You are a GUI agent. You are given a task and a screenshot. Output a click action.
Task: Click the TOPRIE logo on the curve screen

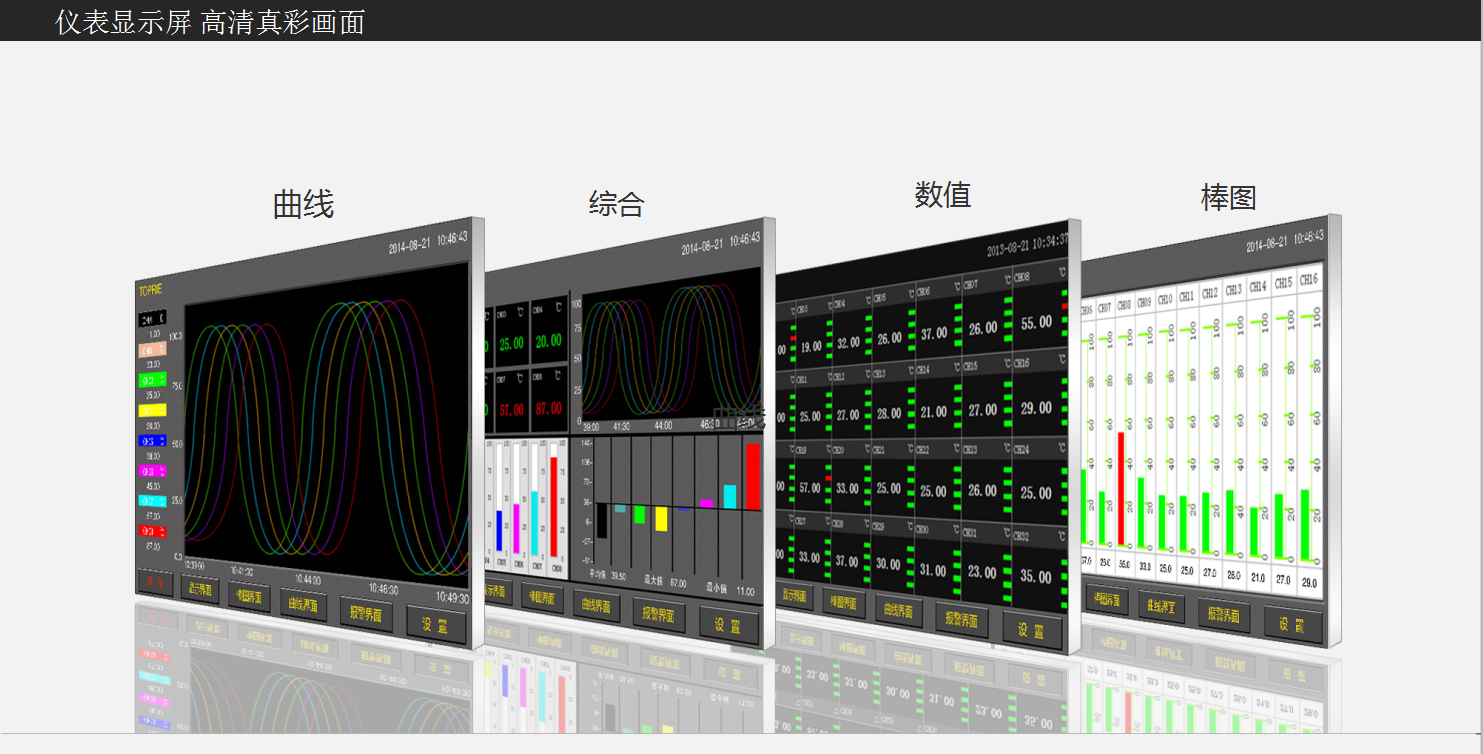150,290
